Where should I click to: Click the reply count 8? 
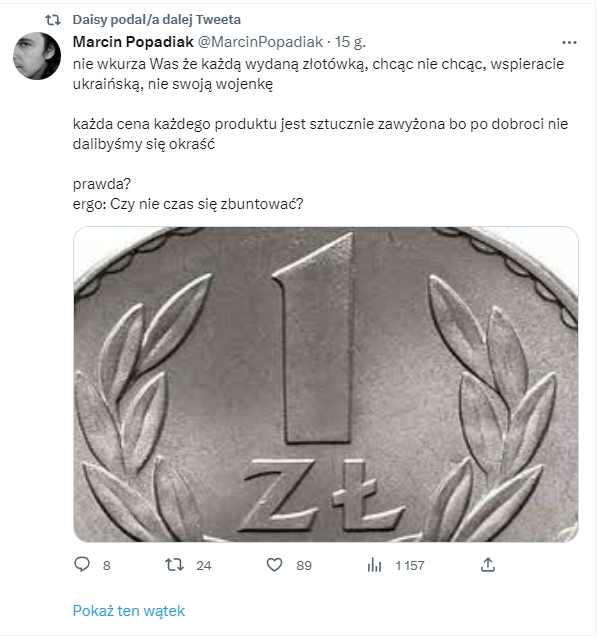click(x=107, y=566)
